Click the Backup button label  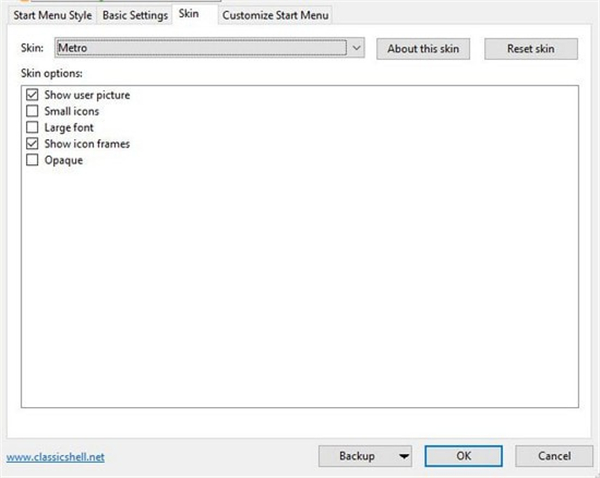tap(357, 456)
